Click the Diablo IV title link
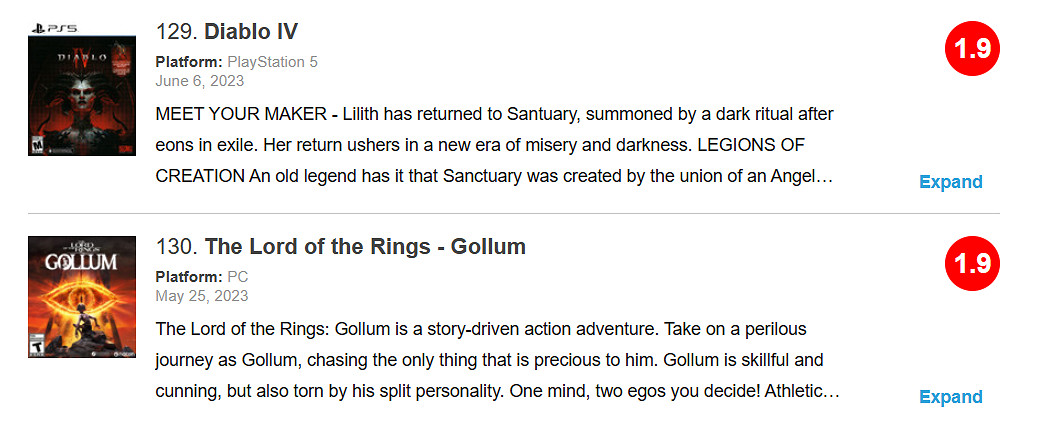 pyautogui.click(x=251, y=32)
